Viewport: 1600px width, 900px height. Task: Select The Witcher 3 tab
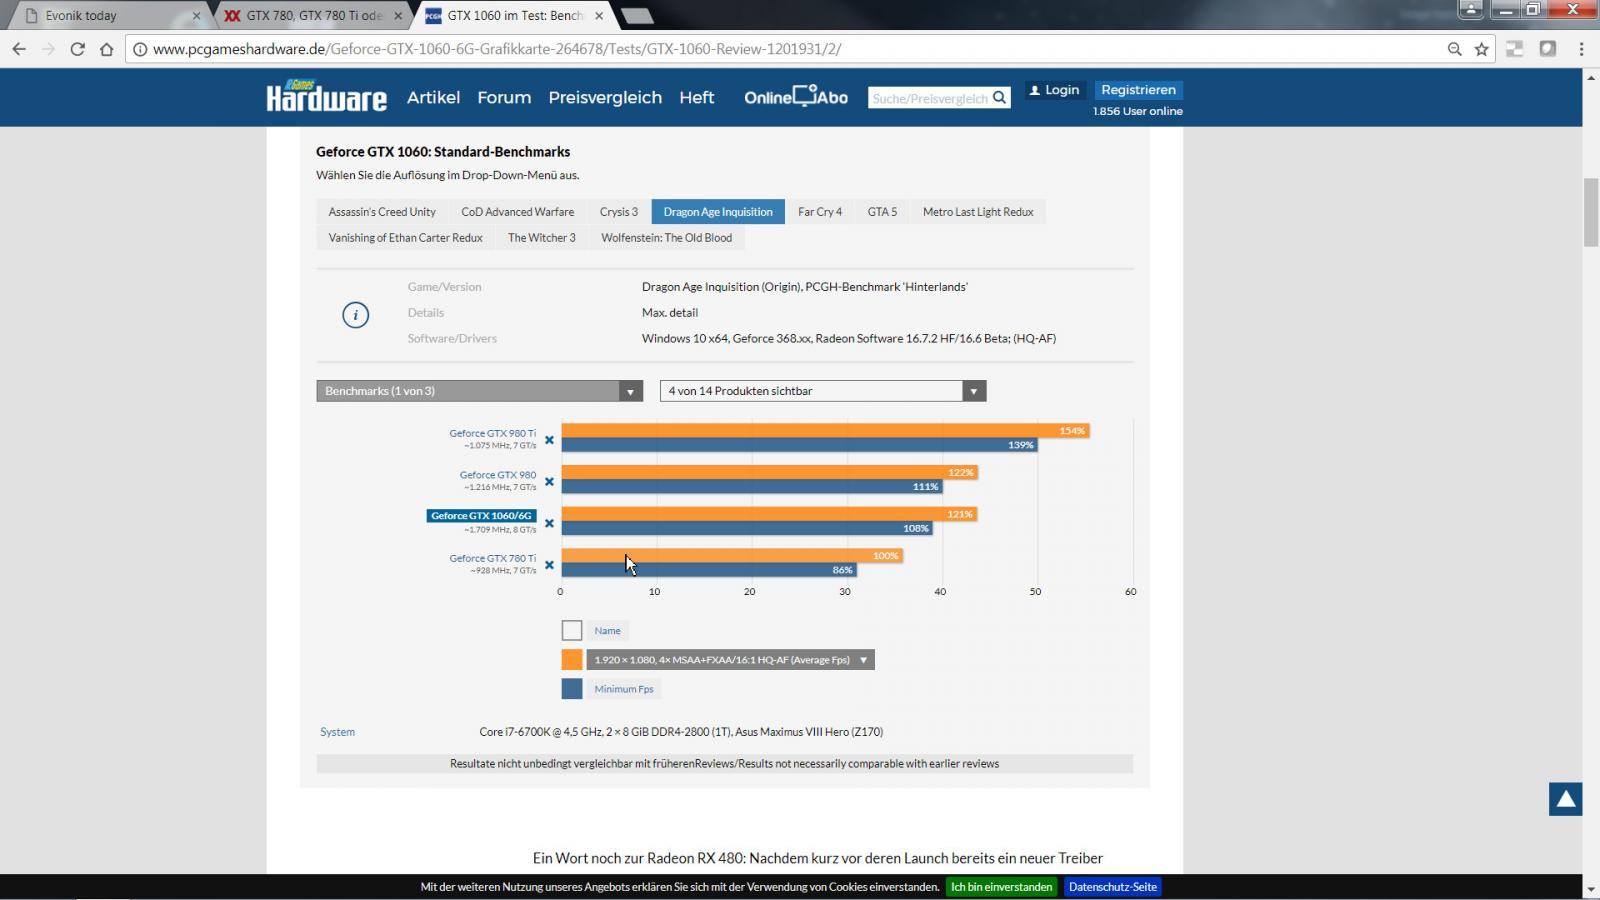tap(541, 238)
